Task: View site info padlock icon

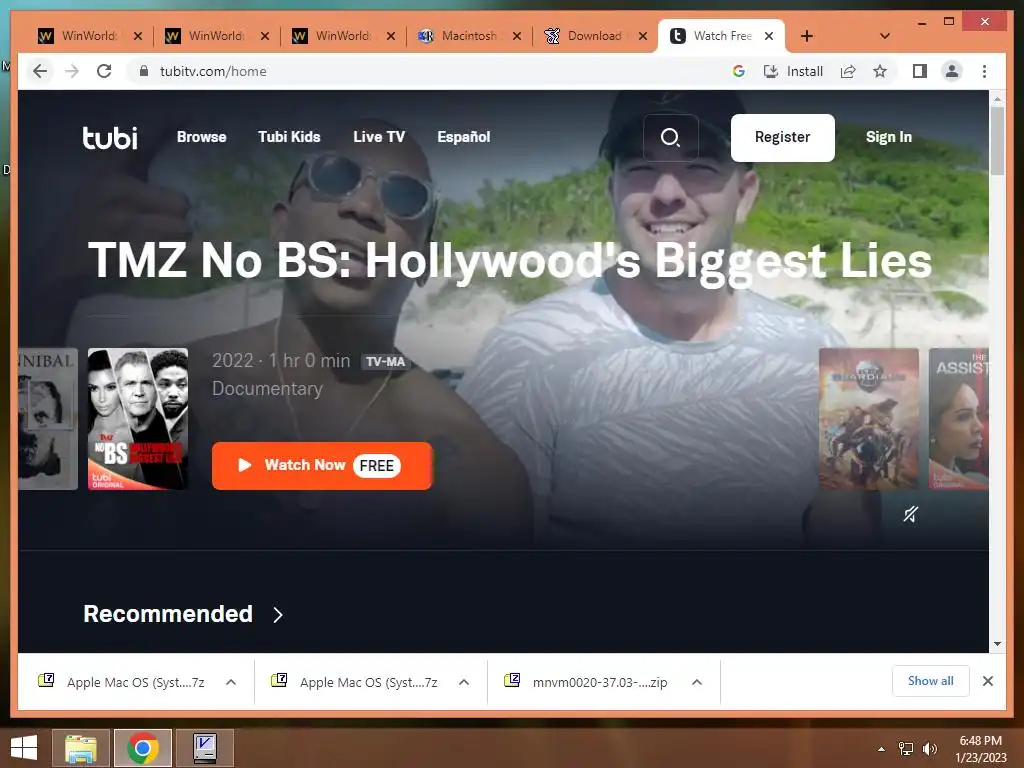Action: [x=144, y=71]
